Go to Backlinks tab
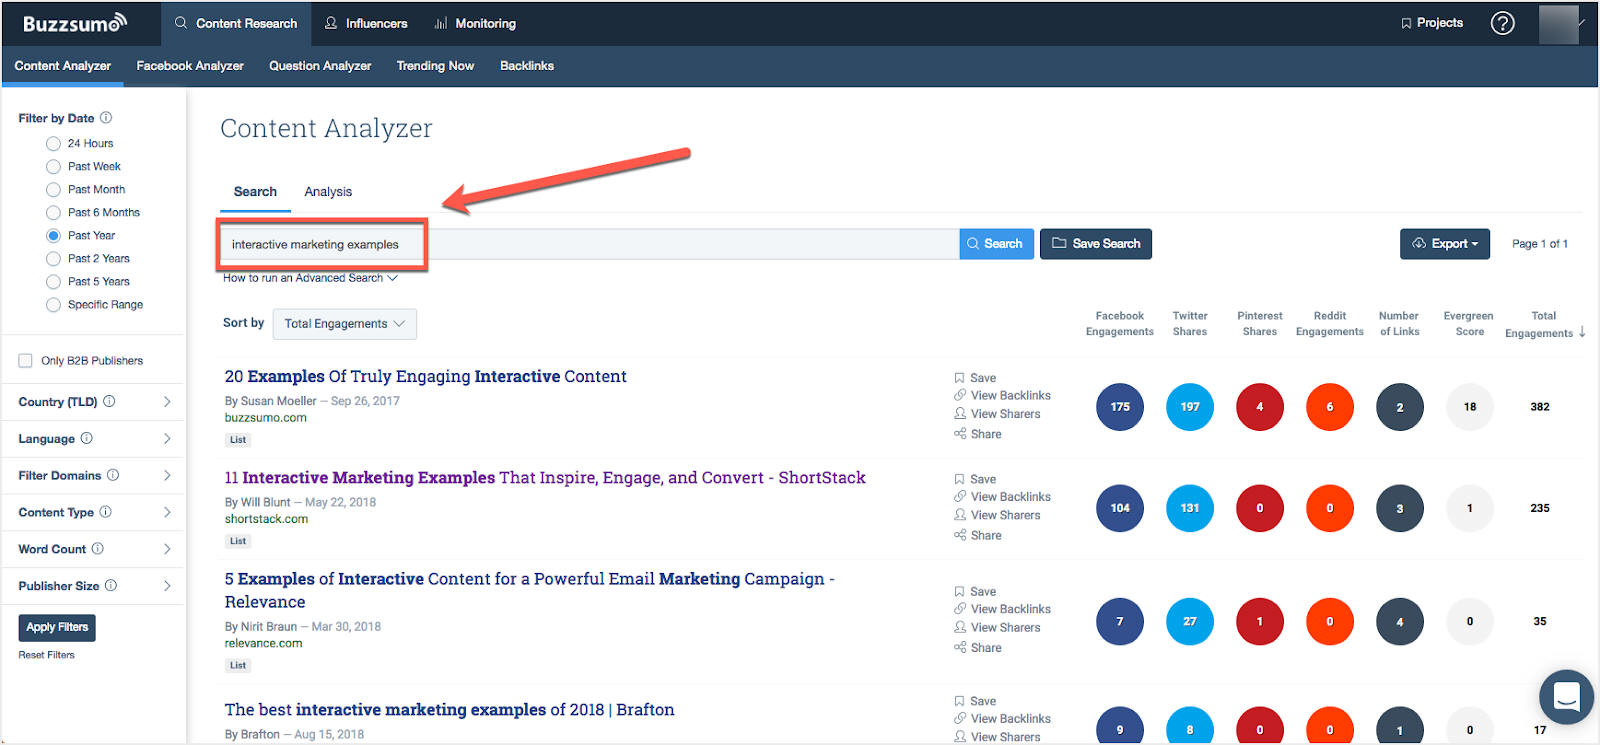The image size is (1600, 745). 527,66
